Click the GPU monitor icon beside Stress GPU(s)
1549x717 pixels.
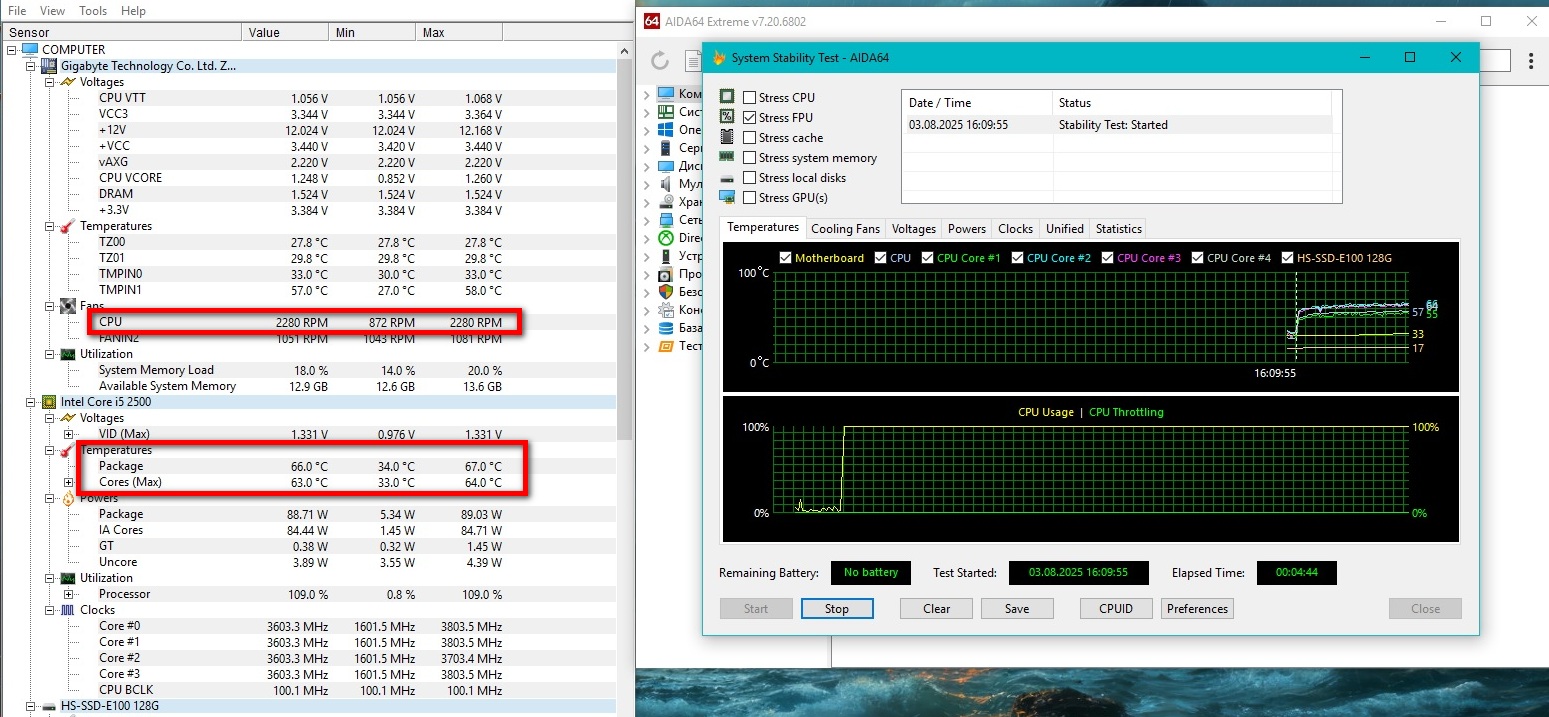point(727,197)
